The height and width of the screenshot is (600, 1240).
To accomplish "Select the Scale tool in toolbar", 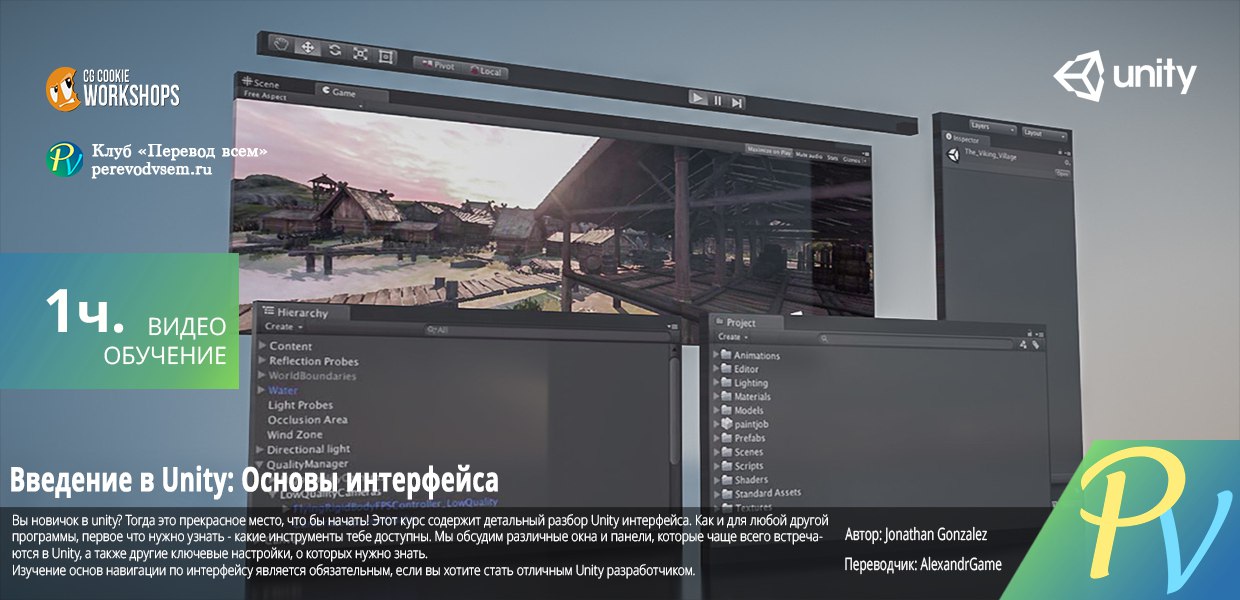I will pyautogui.click(x=360, y=53).
